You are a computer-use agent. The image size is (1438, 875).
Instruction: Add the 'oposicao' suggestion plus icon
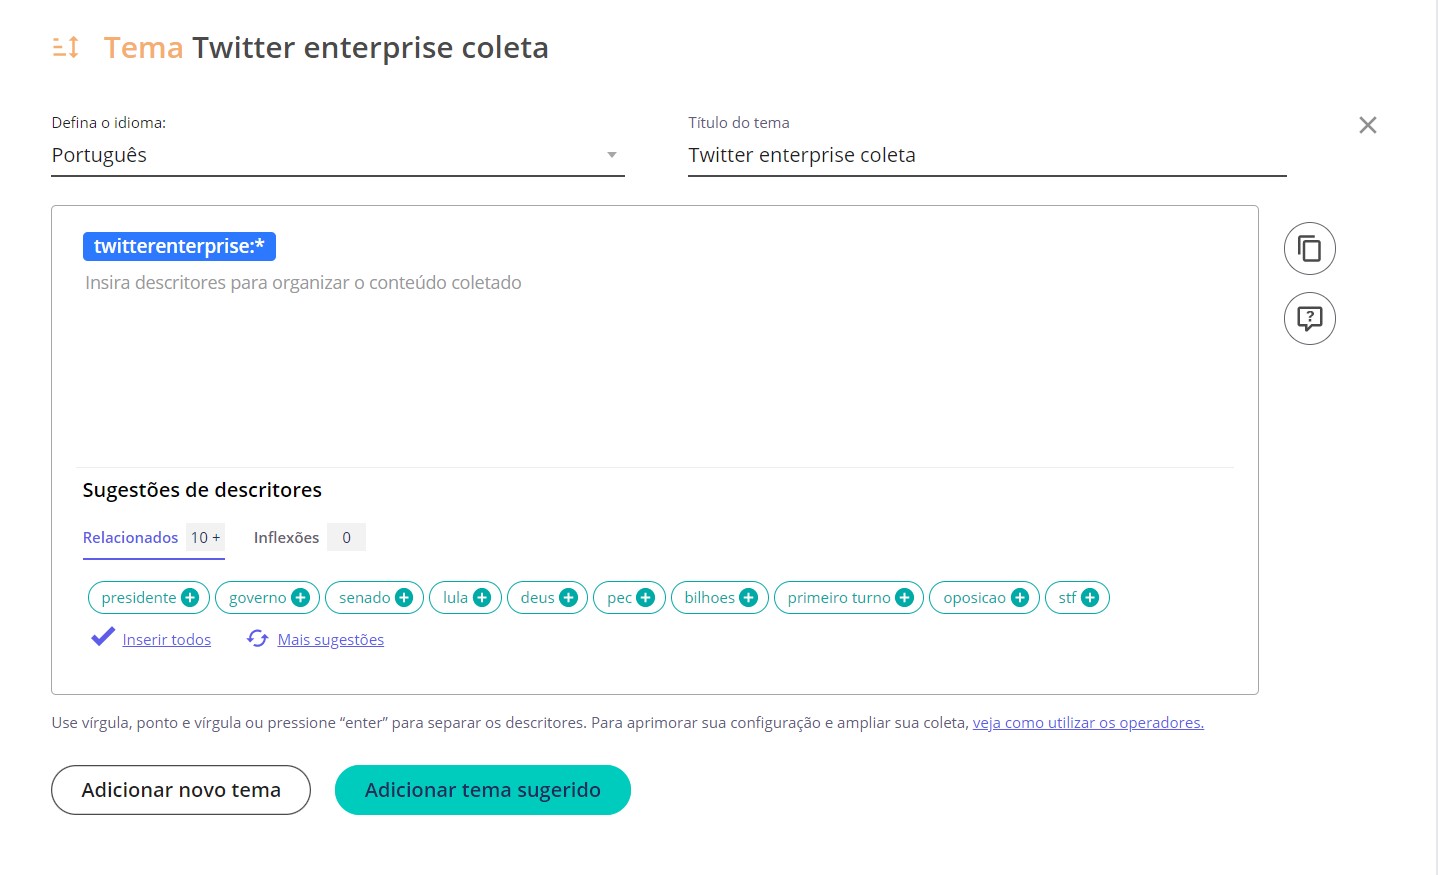(x=1020, y=598)
